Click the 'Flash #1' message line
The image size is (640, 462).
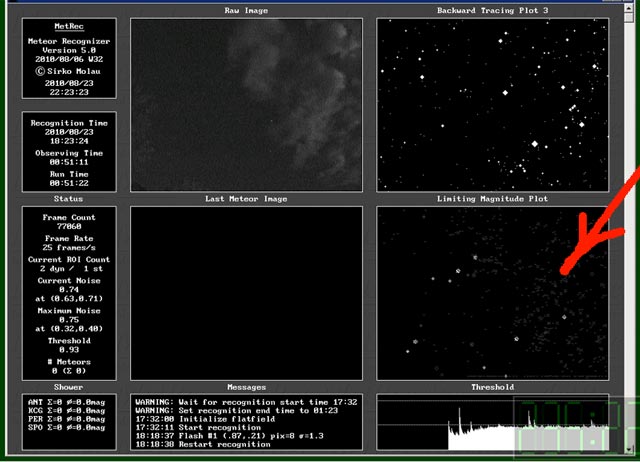[227, 436]
